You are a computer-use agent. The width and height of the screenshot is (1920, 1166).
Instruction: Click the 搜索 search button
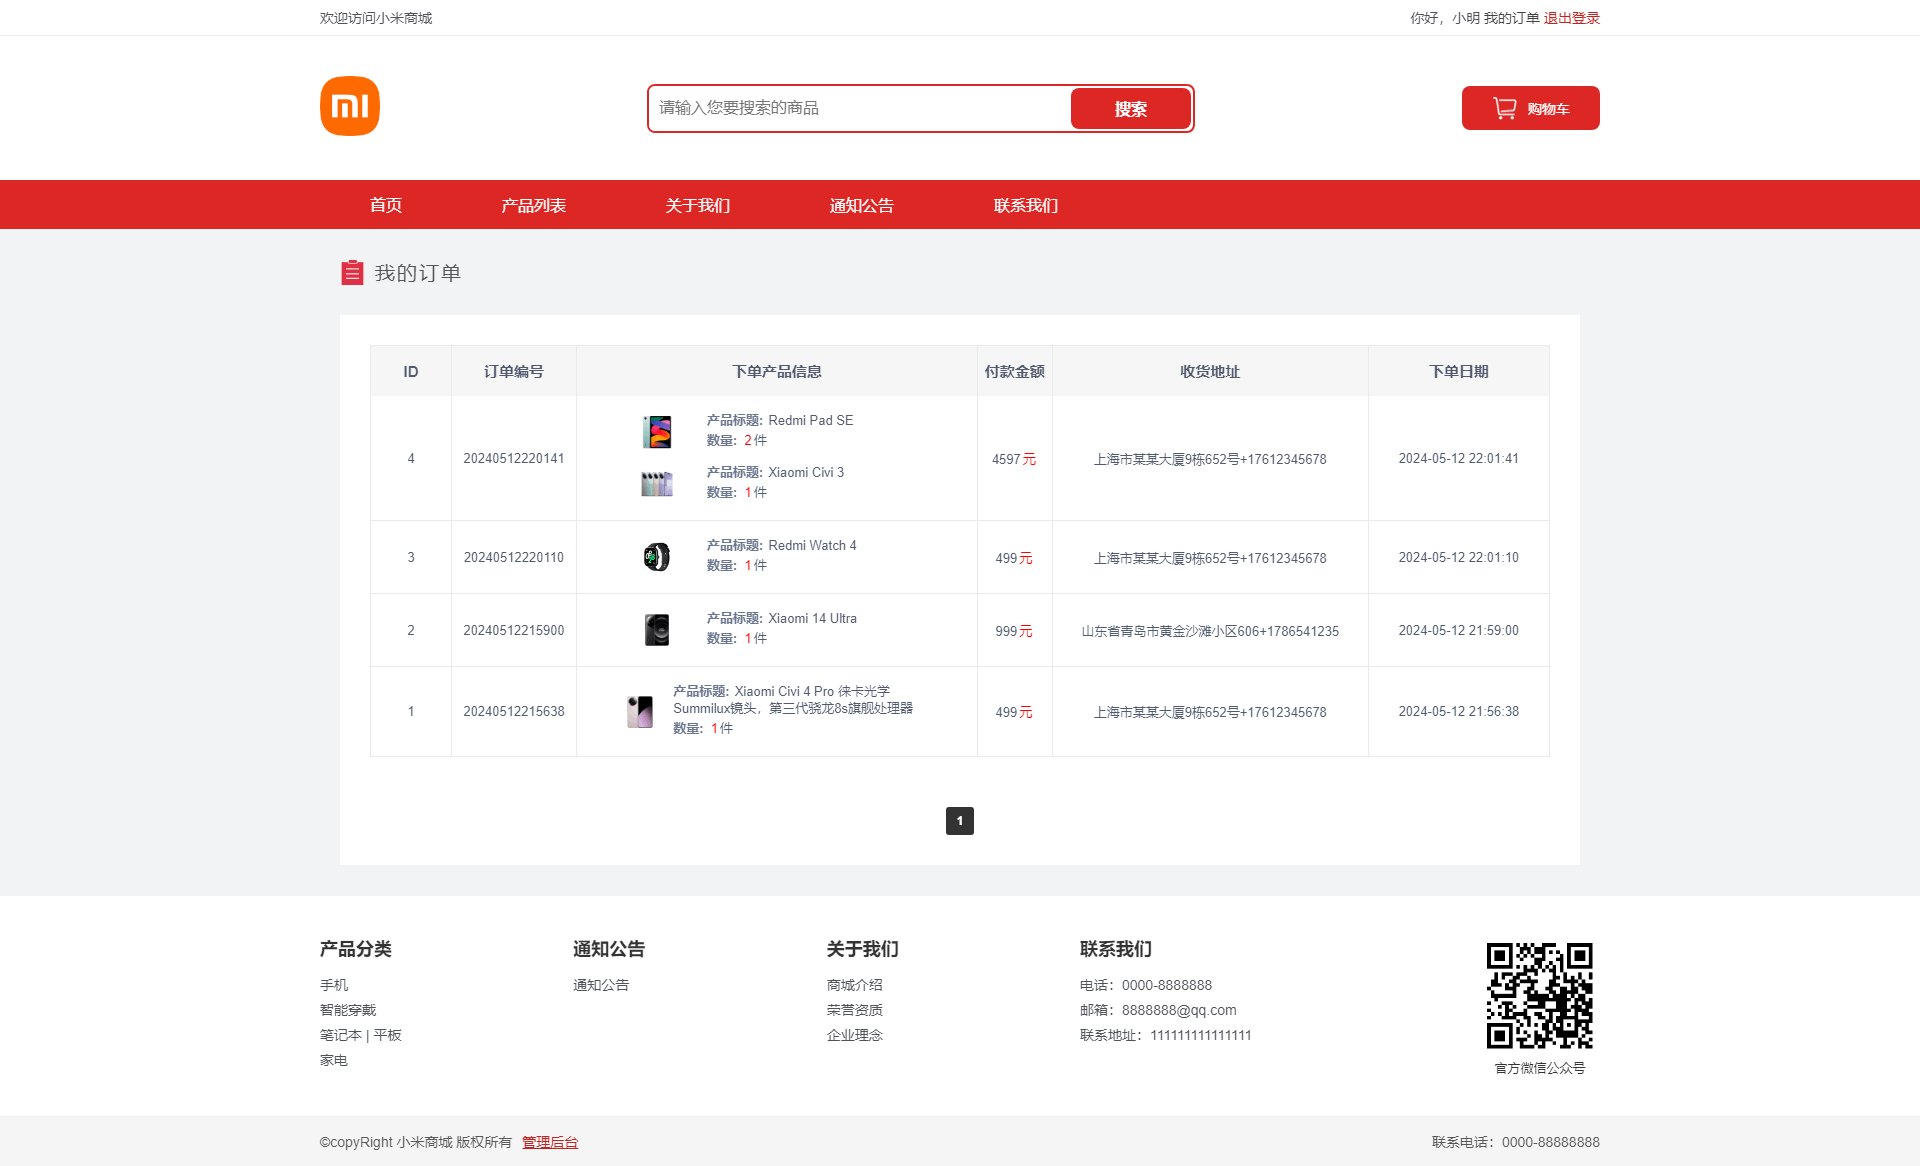(1131, 108)
